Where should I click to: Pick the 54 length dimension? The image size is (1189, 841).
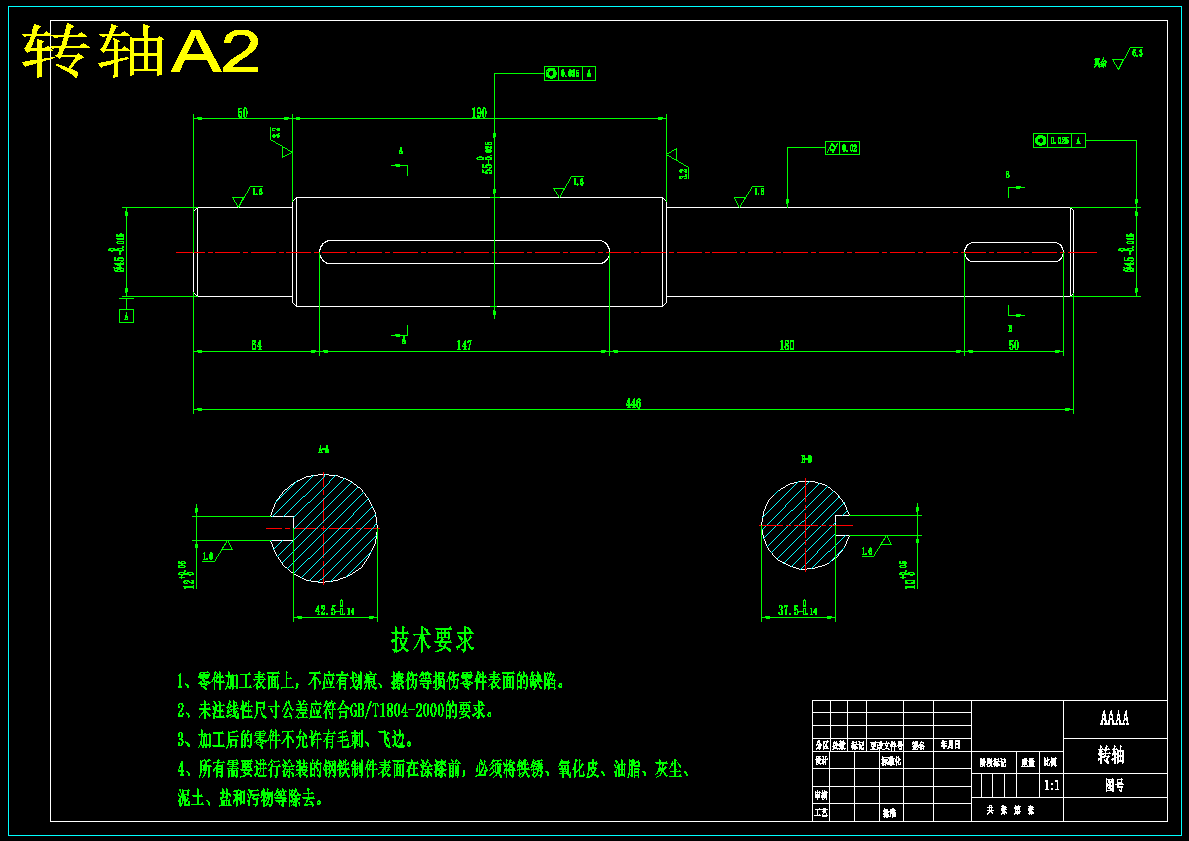(x=256, y=345)
